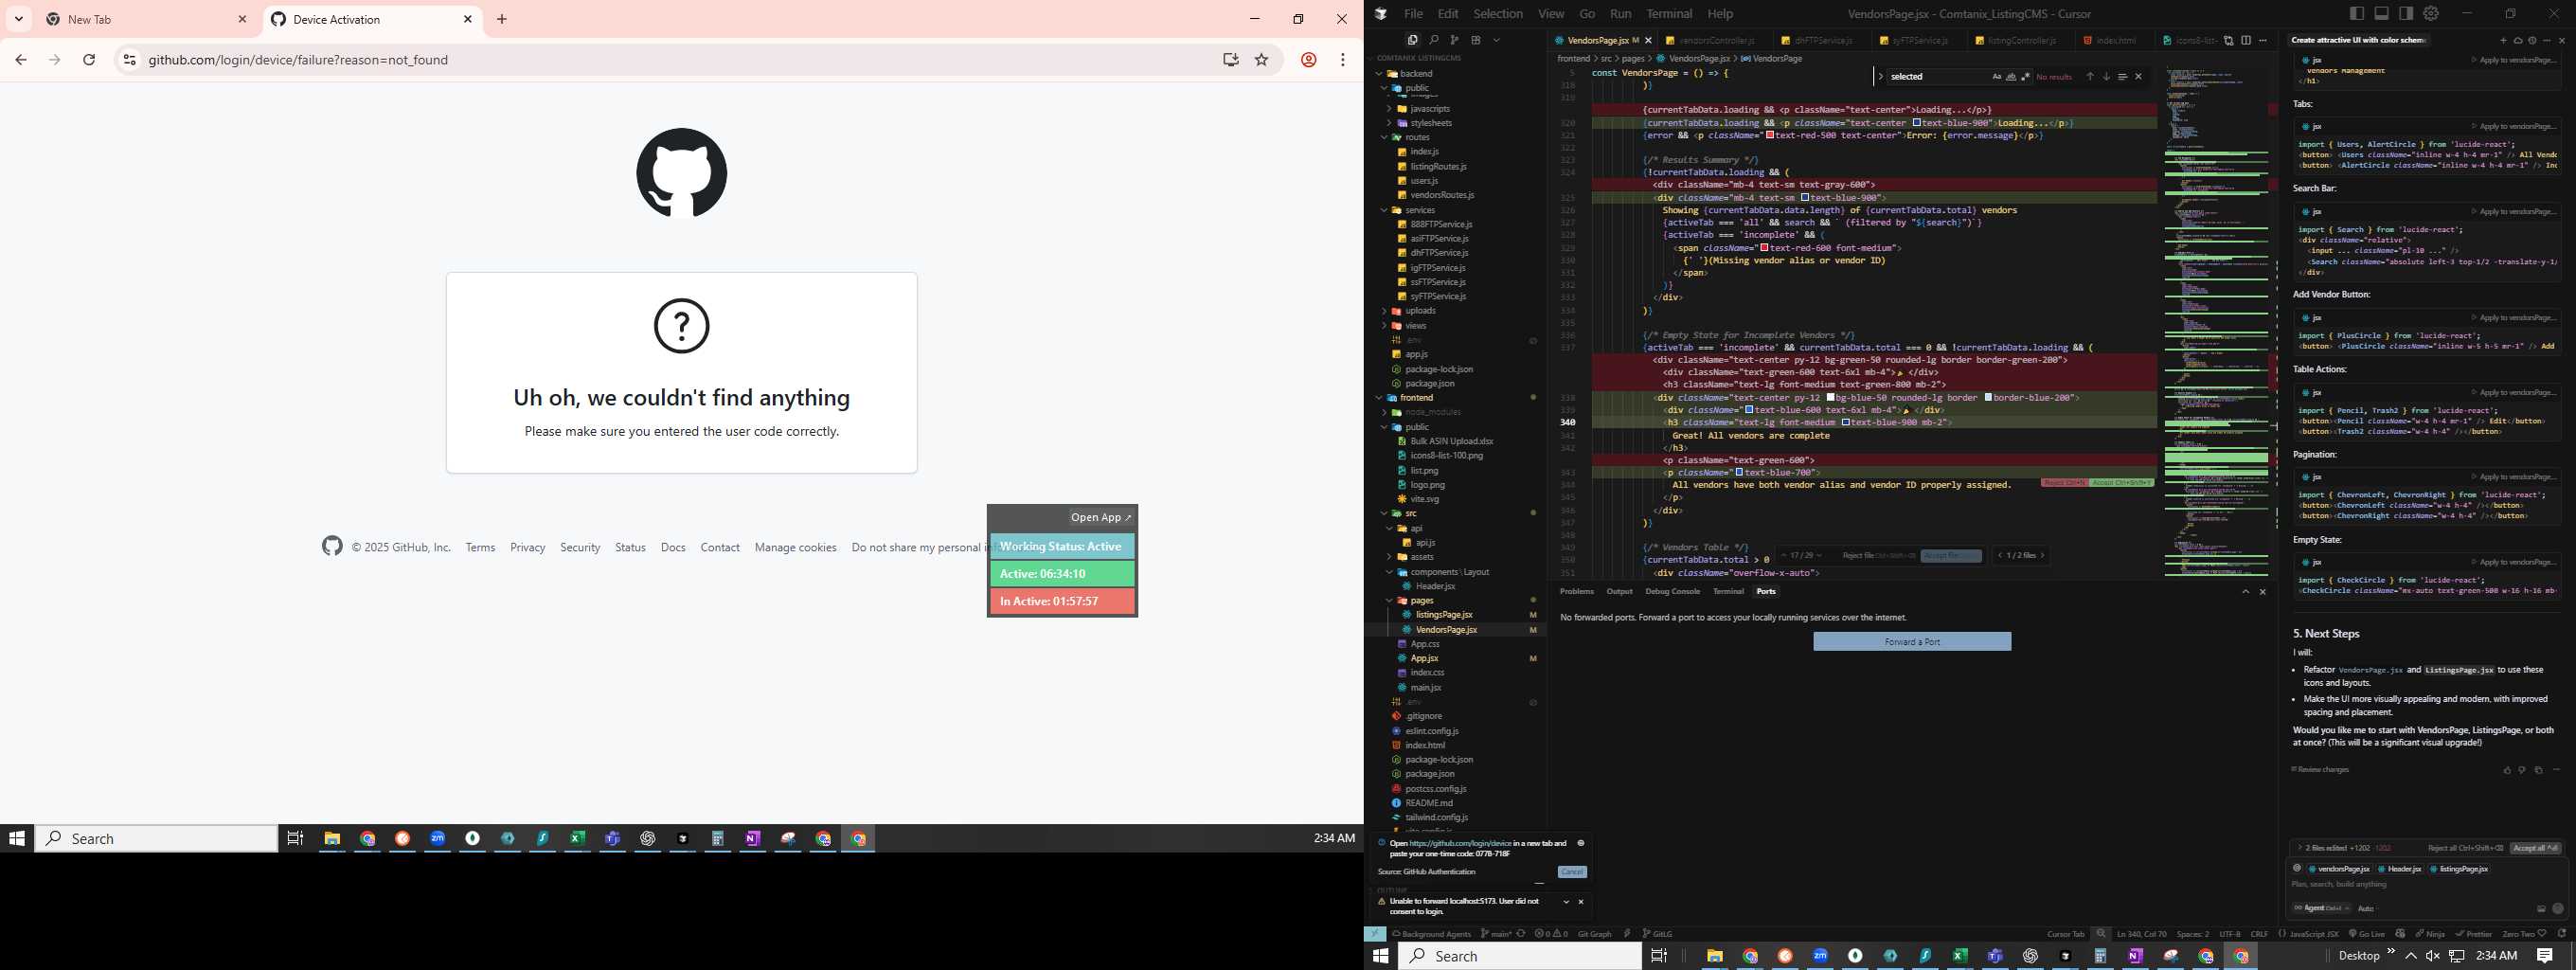This screenshot has height=970, width=2576.
Task: Toggle Use Regular Expression in find widget
Action: click(x=2026, y=77)
